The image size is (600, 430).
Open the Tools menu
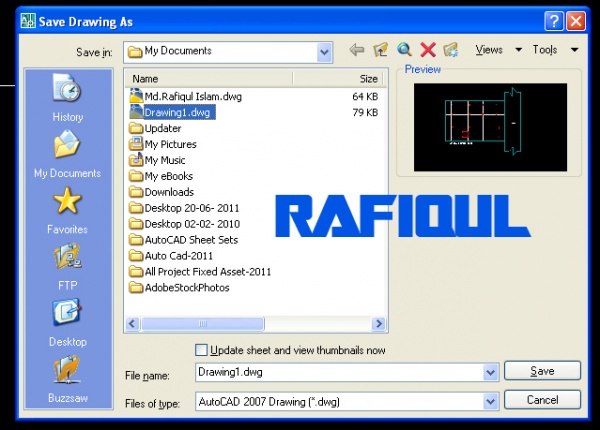point(555,50)
